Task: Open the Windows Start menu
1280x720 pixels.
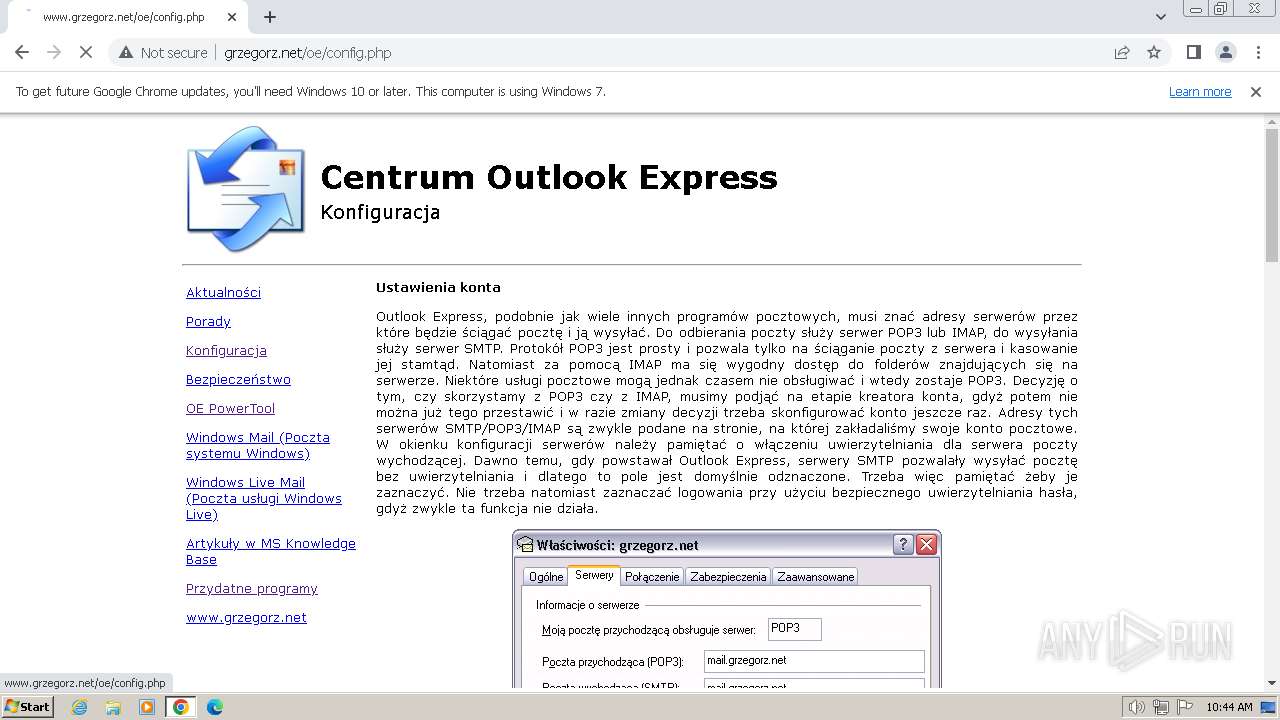Action: tap(27, 707)
